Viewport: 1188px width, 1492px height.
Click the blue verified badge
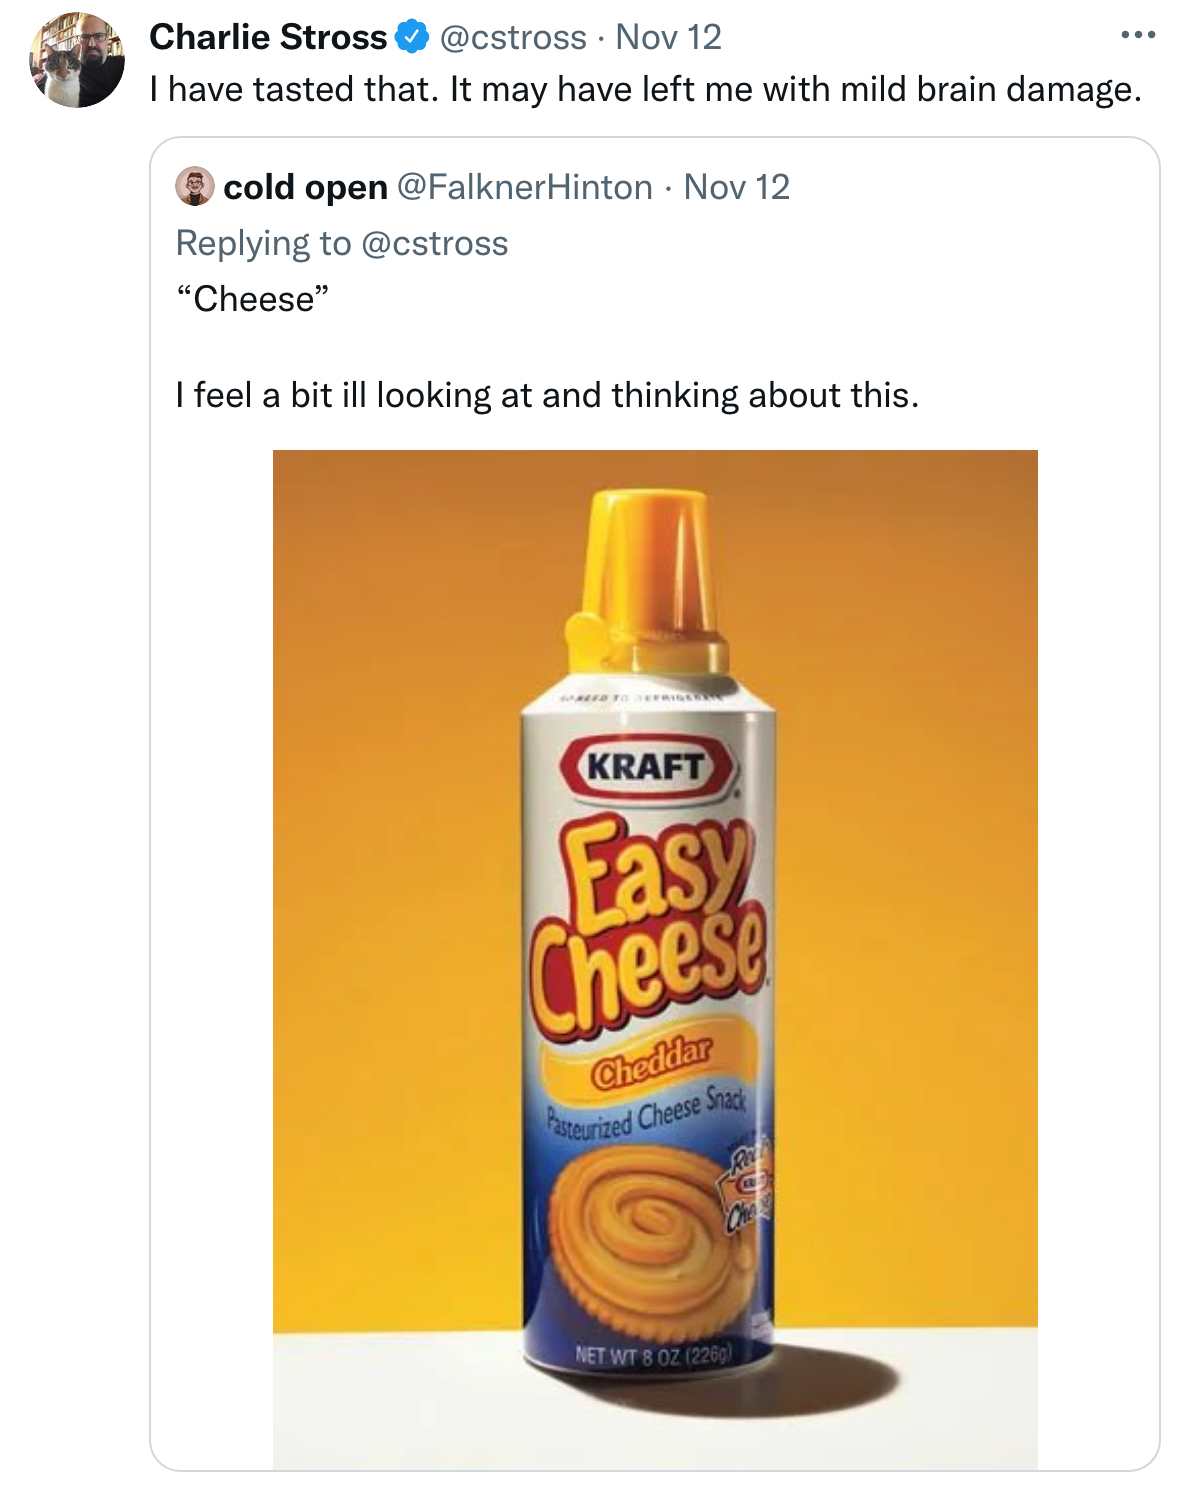(x=412, y=38)
